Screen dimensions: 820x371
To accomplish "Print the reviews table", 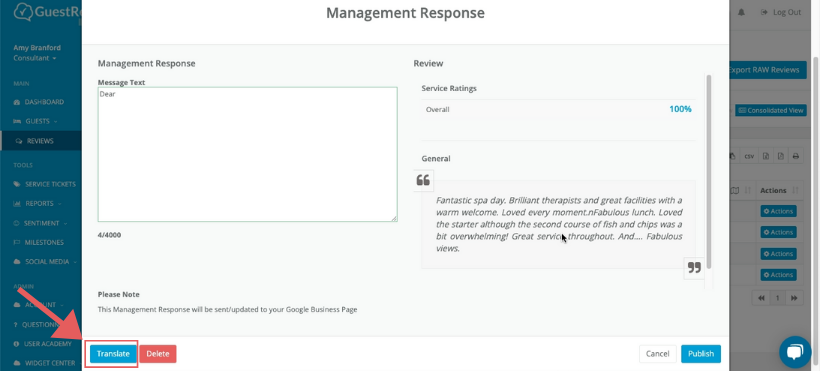I will coord(795,156).
